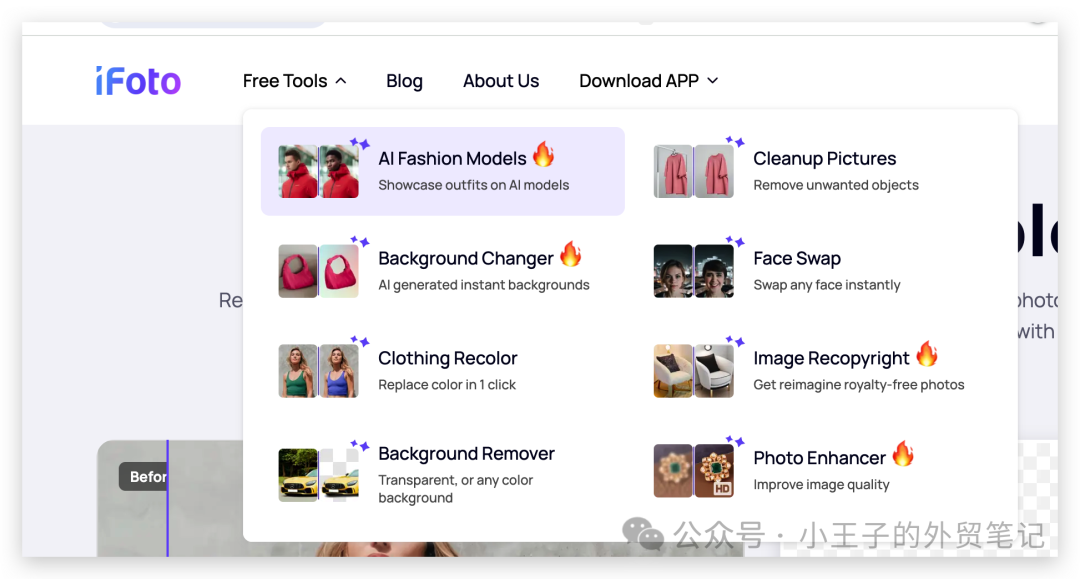Click the HD badge on Photo Enhancer thumbnail
1080x579 pixels.
tap(722, 488)
